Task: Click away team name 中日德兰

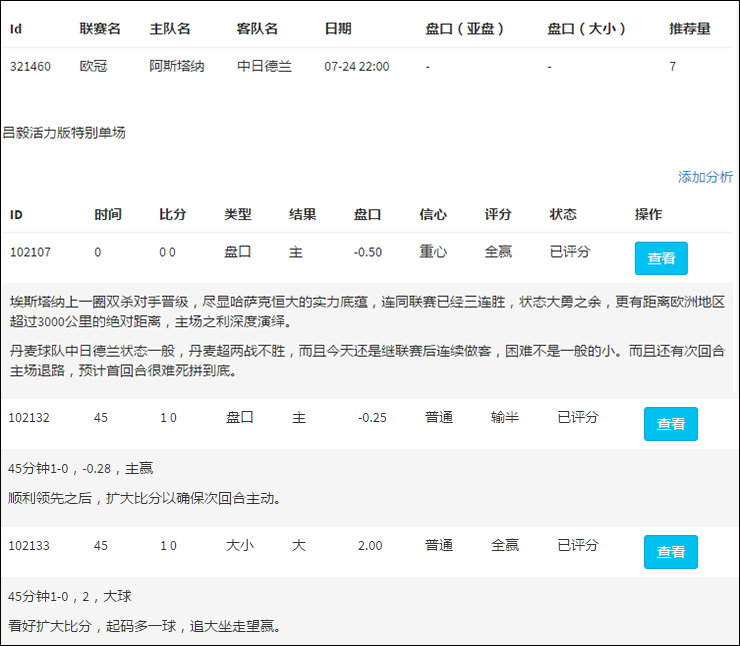Action: click(x=264, y=66)
